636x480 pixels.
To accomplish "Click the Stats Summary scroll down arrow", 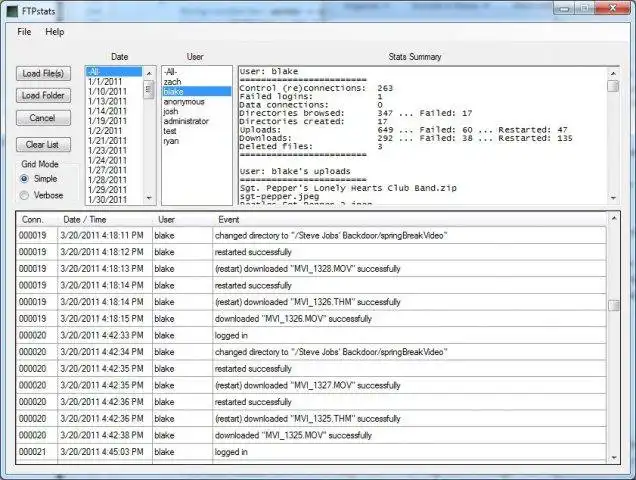I will coord(613,198).
